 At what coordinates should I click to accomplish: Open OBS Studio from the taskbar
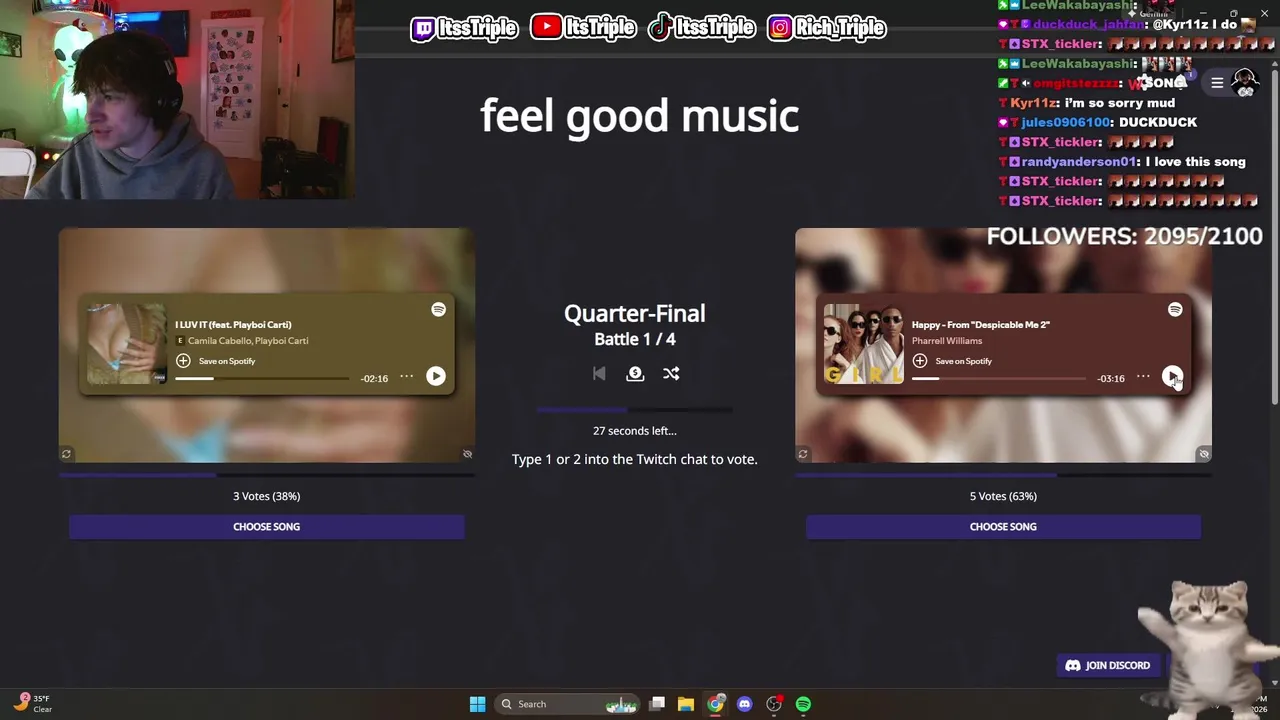[774, 704]
